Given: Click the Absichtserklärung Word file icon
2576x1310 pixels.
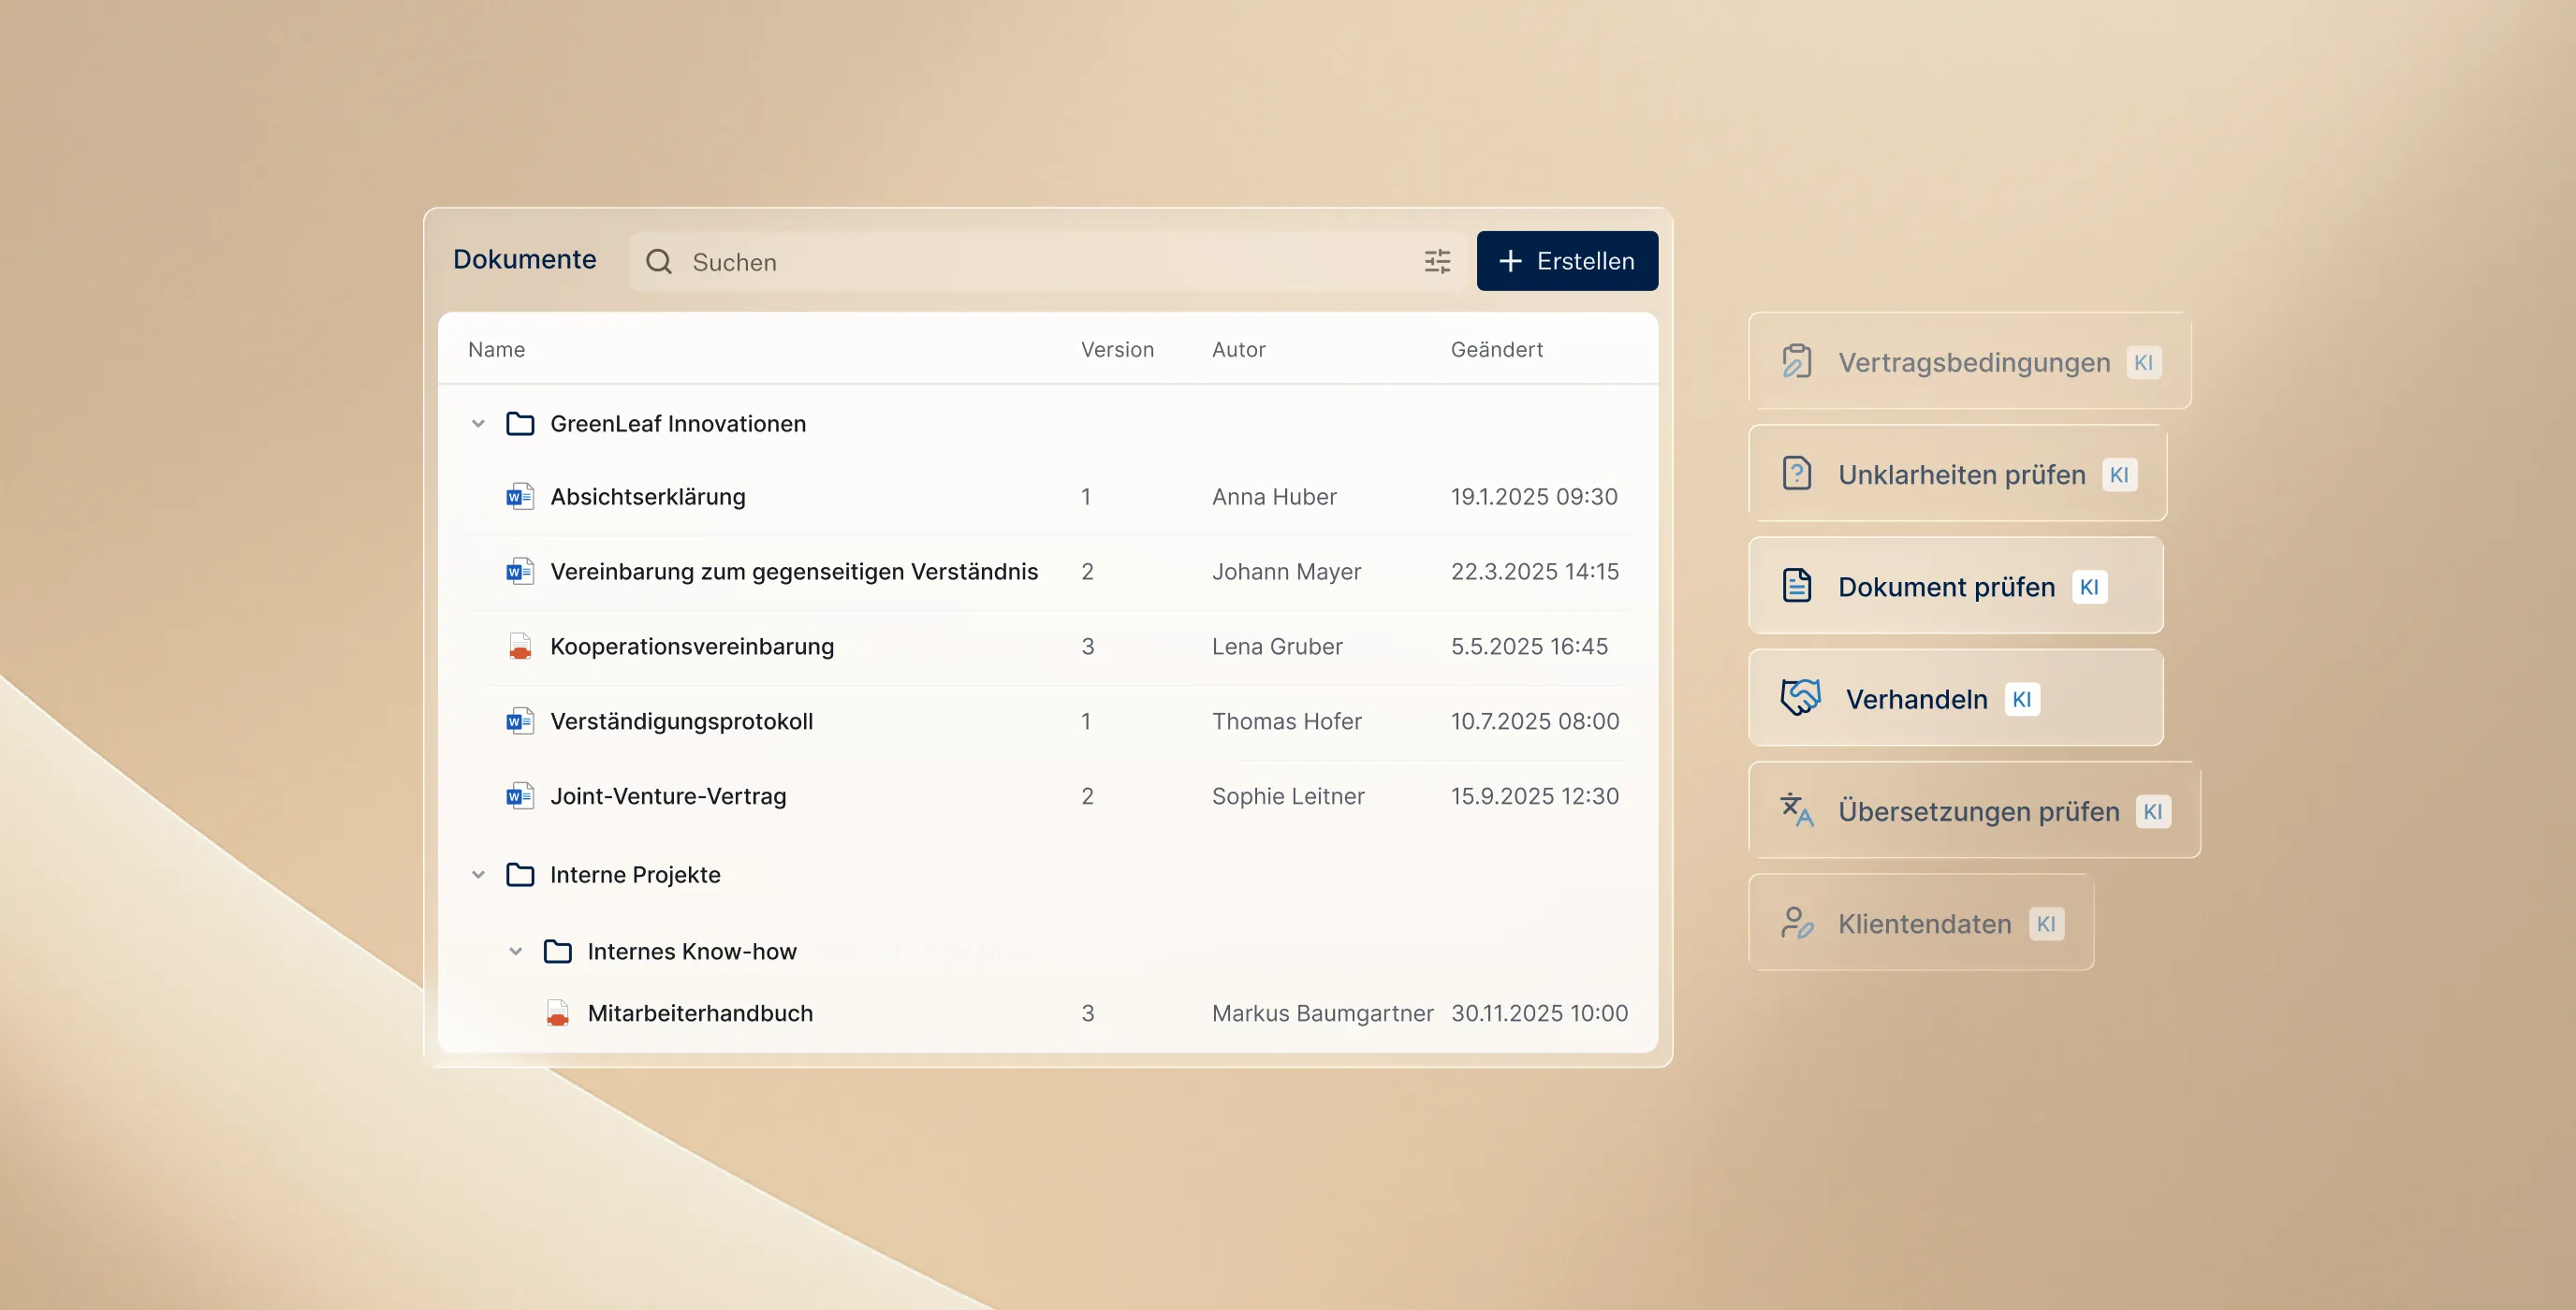Looking at the screenshot, I should (x=519, y=497).
